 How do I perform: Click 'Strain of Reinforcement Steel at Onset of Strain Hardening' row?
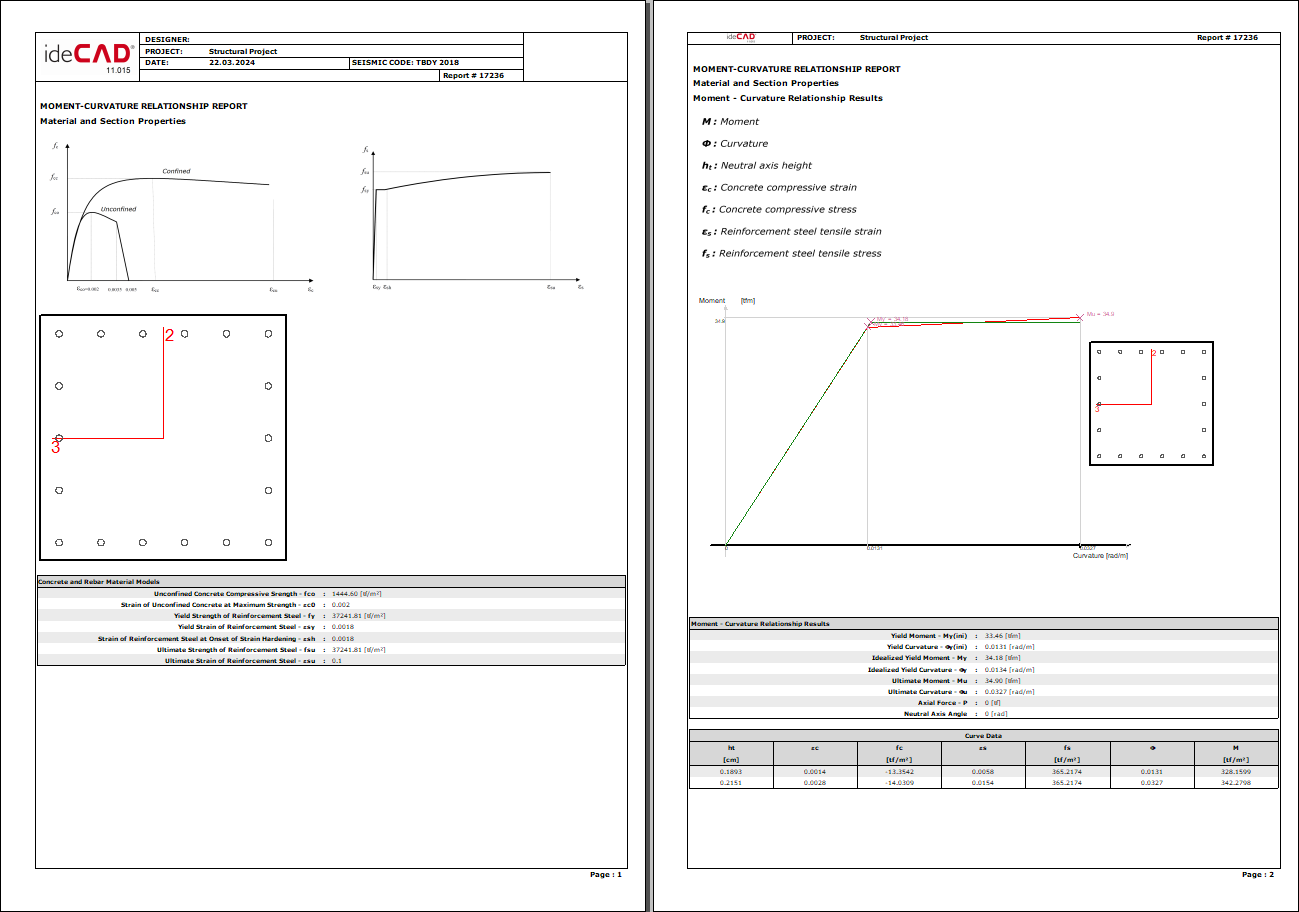331,638
